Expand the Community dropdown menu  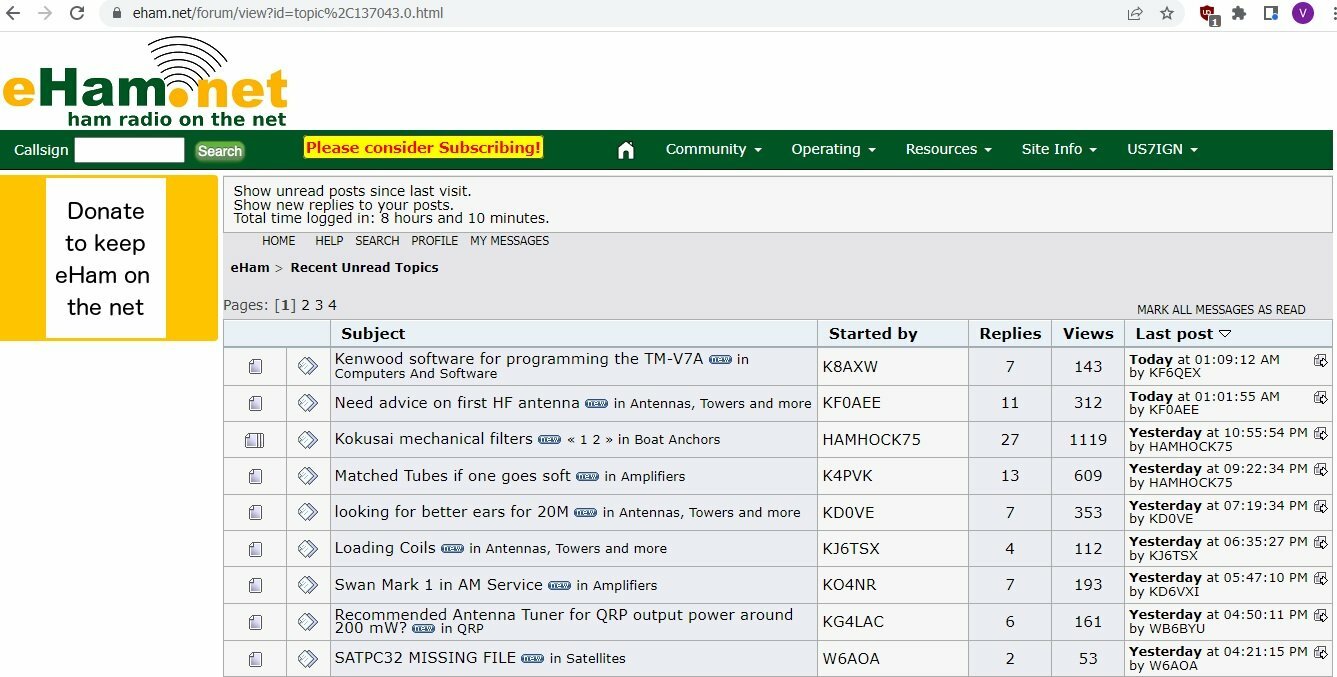[x=713, y=149]
